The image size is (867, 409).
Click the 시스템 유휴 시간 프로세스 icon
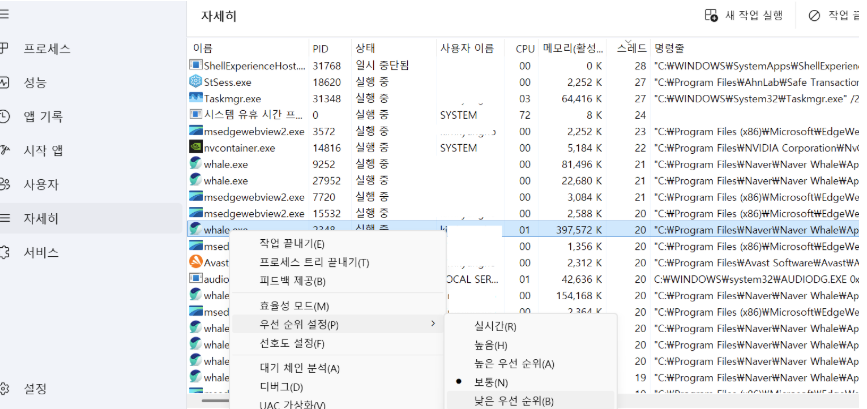tap(196, 114)
